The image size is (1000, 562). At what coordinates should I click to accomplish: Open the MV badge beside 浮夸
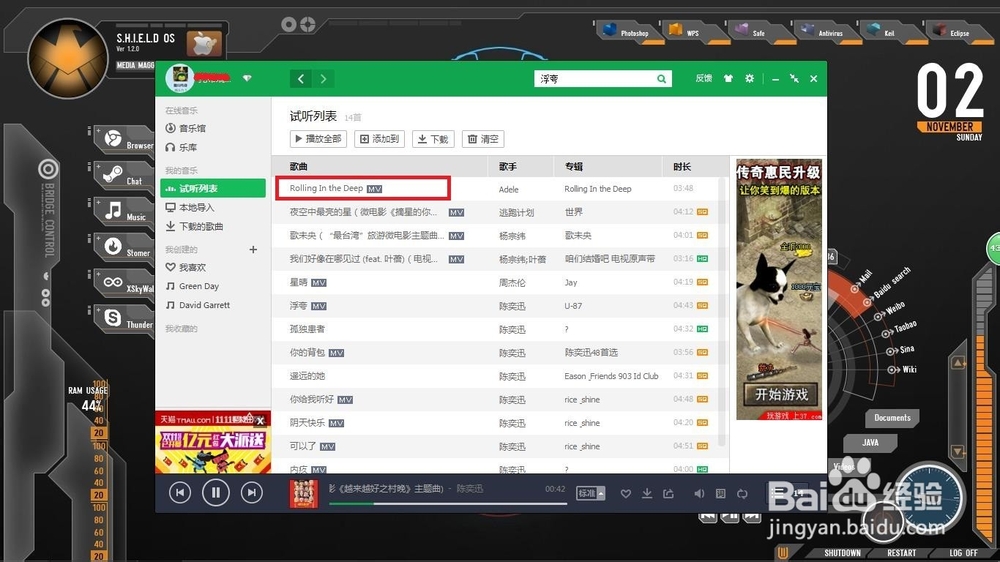tap(318, 306)
